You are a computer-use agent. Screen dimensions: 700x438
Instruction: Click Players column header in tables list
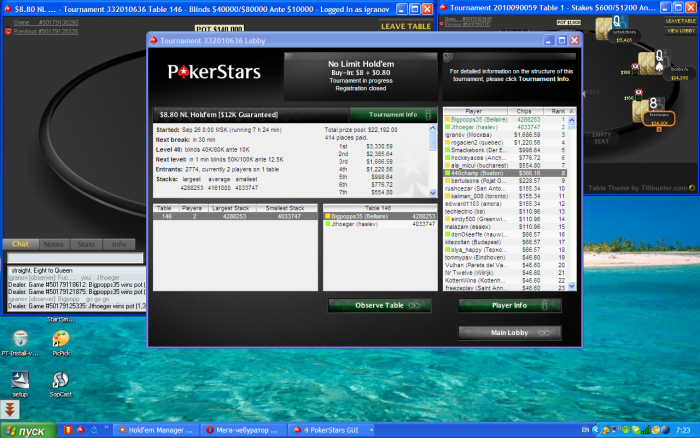(x=192, y=209)
